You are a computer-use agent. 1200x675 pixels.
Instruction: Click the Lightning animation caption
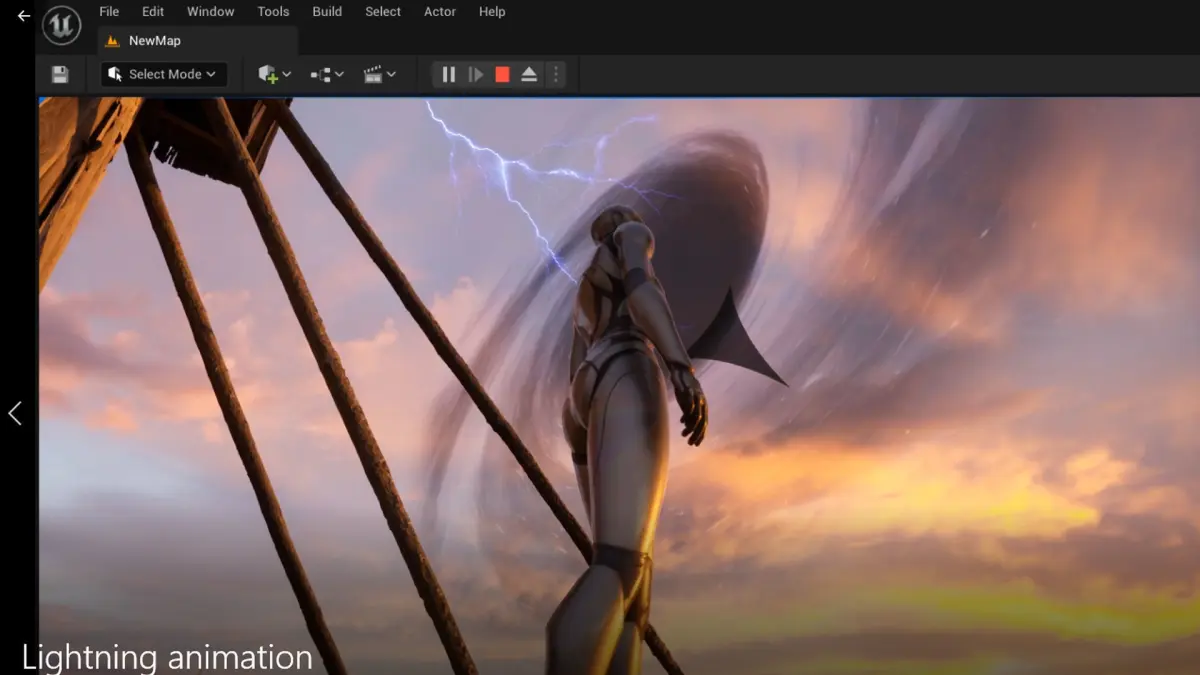coord(167,657)
